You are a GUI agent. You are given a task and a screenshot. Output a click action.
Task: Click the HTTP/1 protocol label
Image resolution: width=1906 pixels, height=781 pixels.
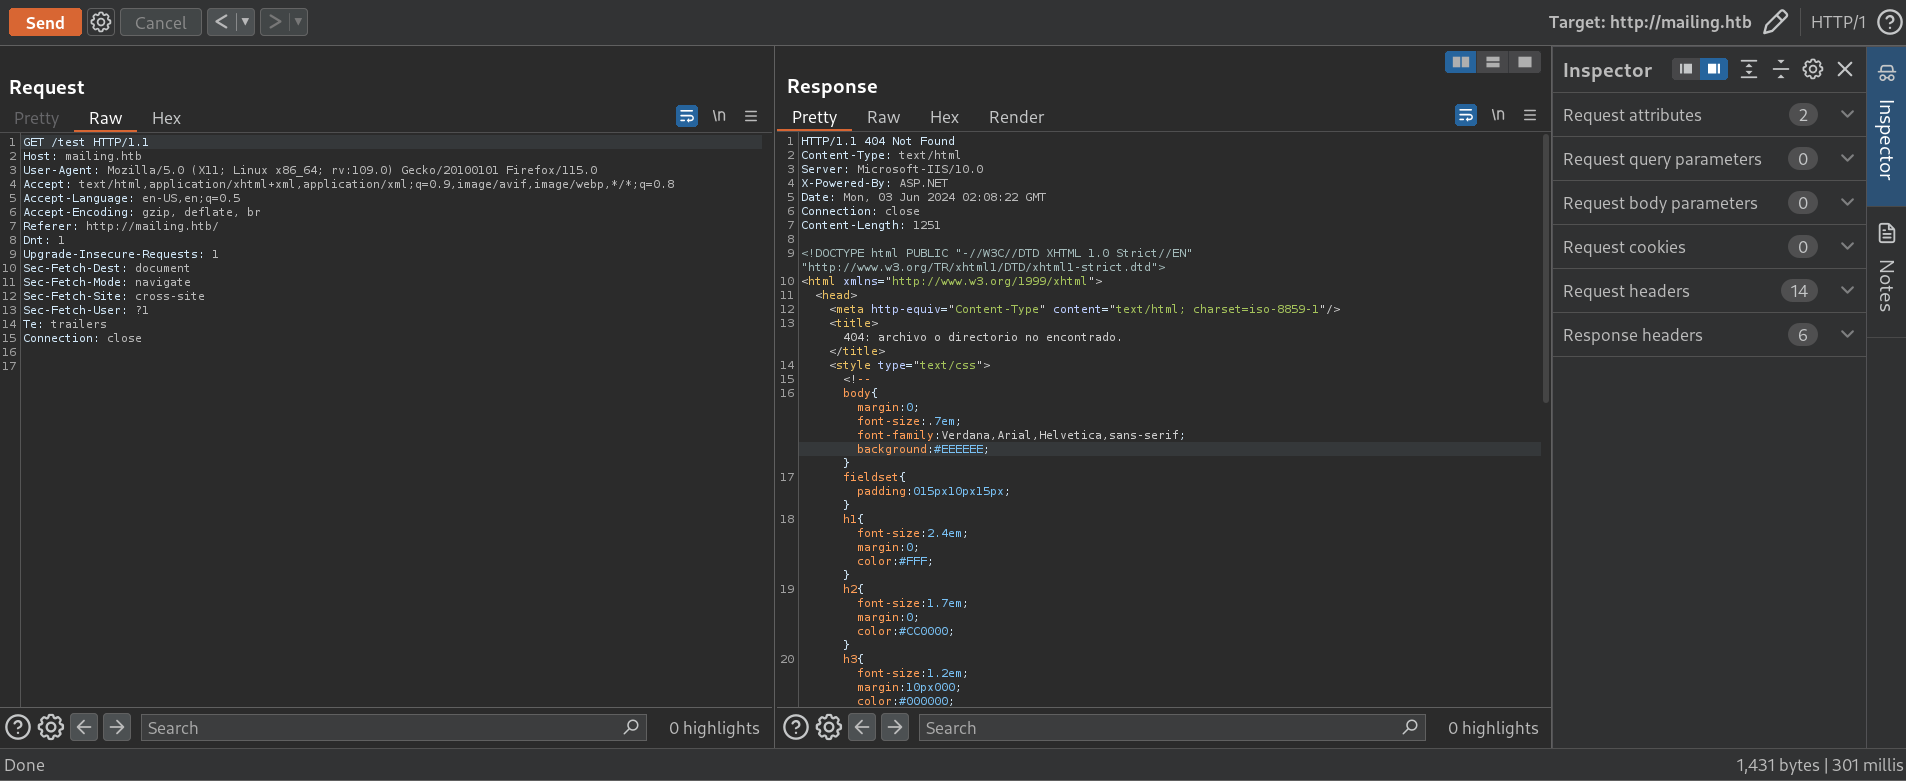pos(1838,22)
